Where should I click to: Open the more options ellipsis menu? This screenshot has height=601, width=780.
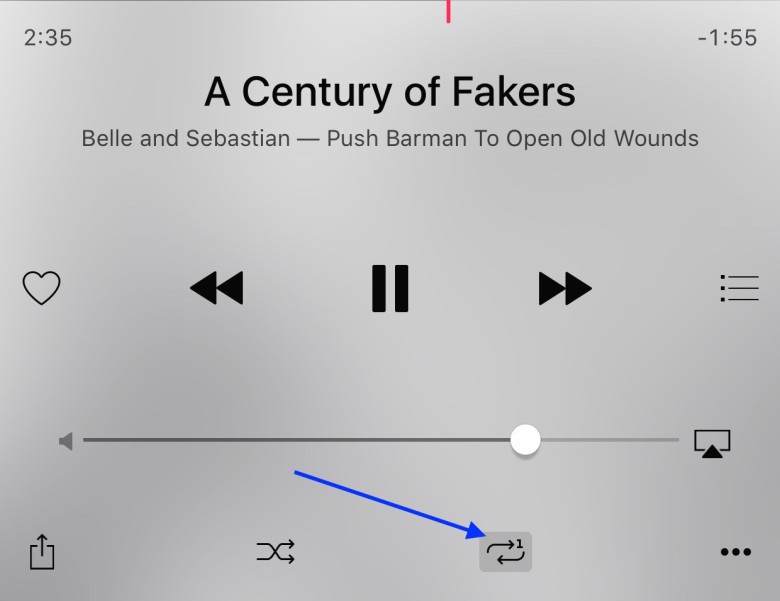coord(736,552)
